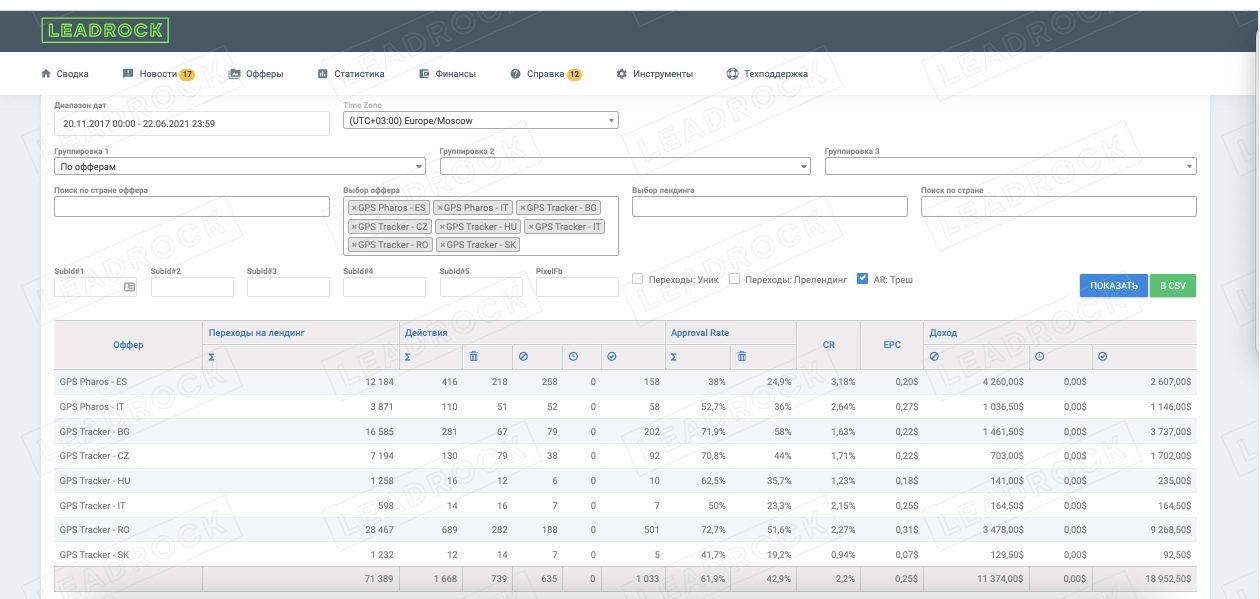This screenshot has height=599, width=1260.
Task: Focus the Выбор лендинга field
Action: pyautogui.click(x=770, y=206)
